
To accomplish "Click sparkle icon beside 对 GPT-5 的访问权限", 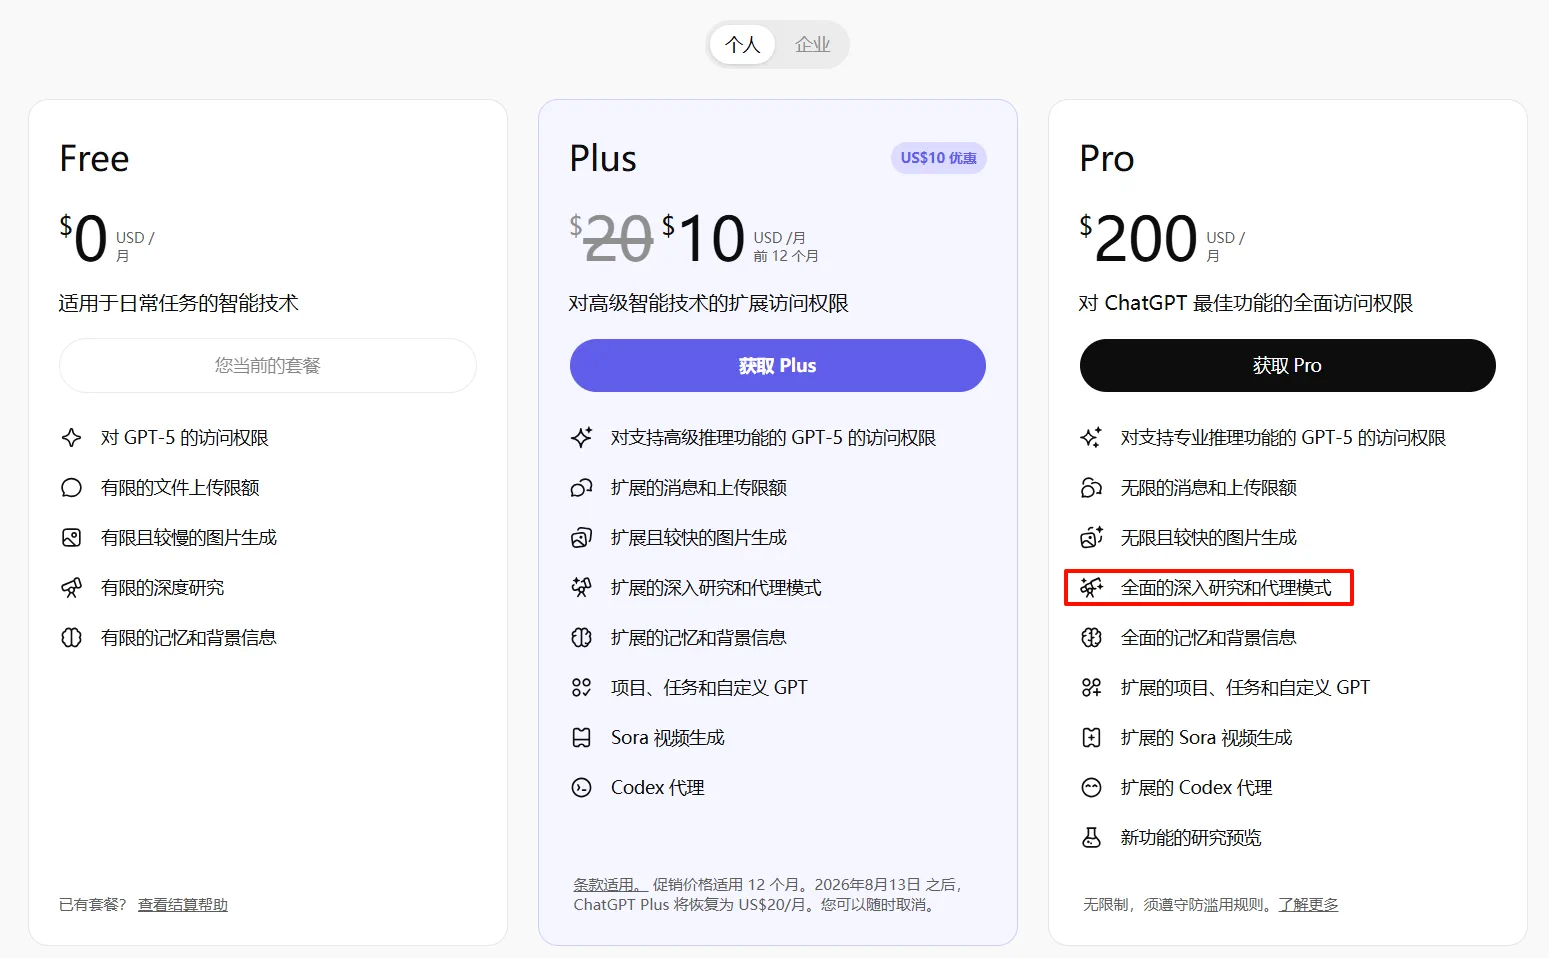I will click(x=72, y=438).
